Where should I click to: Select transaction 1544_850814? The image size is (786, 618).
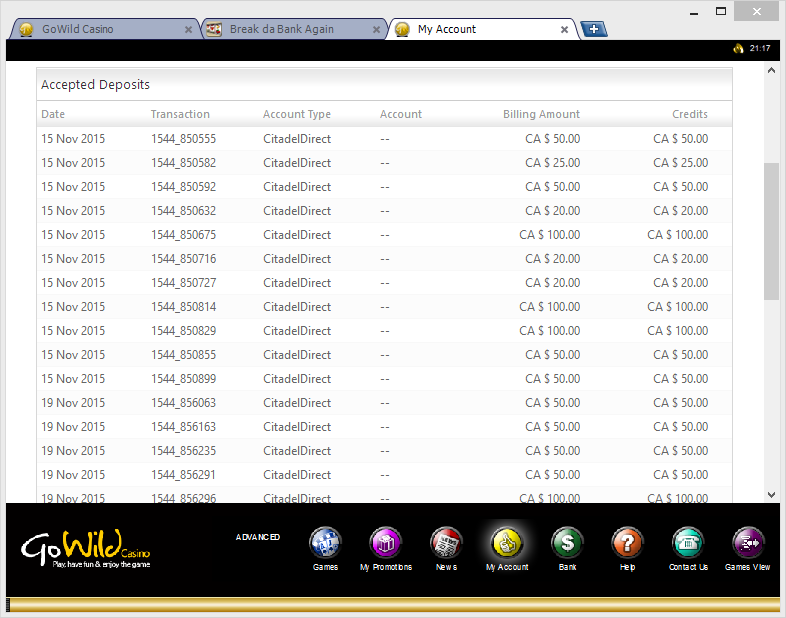(x=183, y=307)
